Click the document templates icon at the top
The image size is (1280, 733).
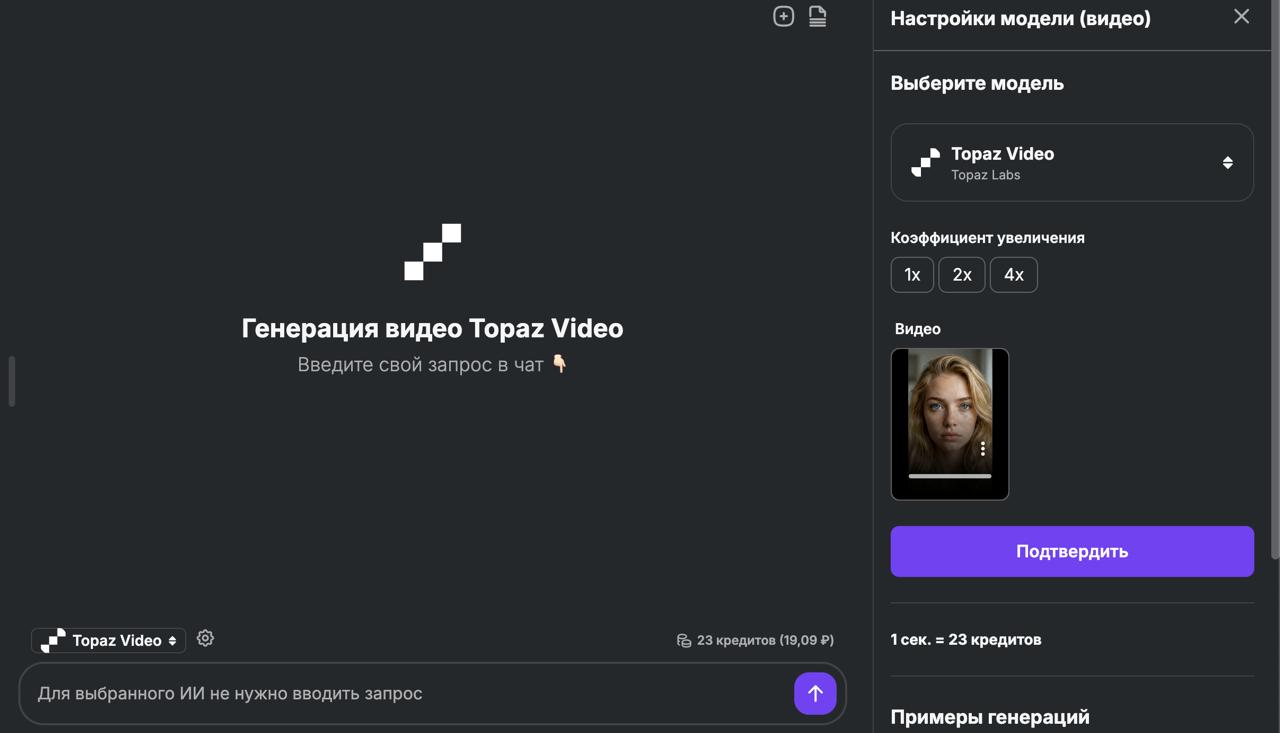817,15
